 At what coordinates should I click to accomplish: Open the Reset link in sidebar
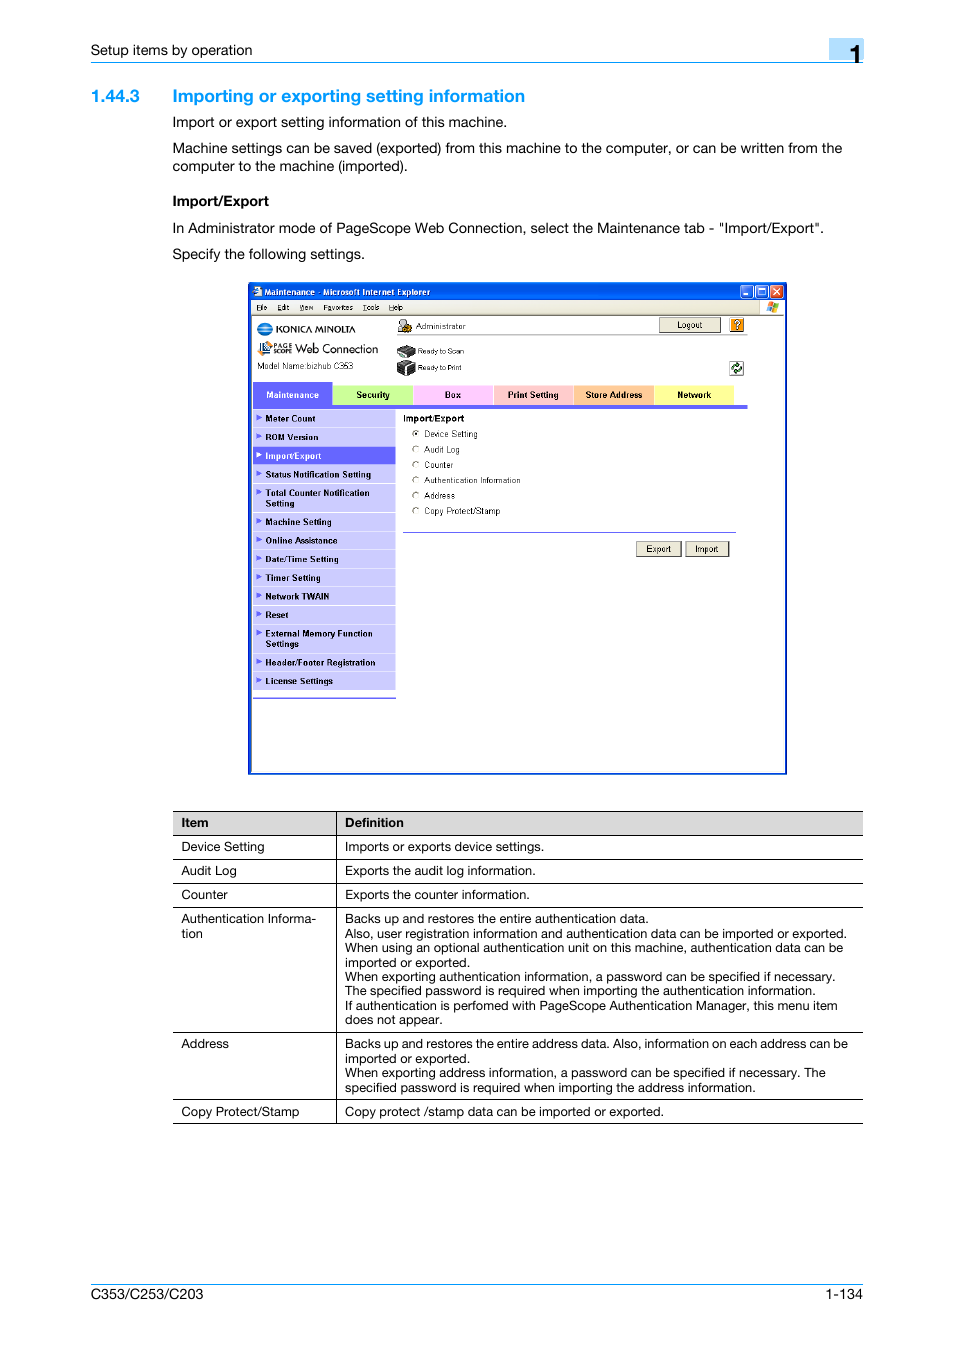click(277, 615)
